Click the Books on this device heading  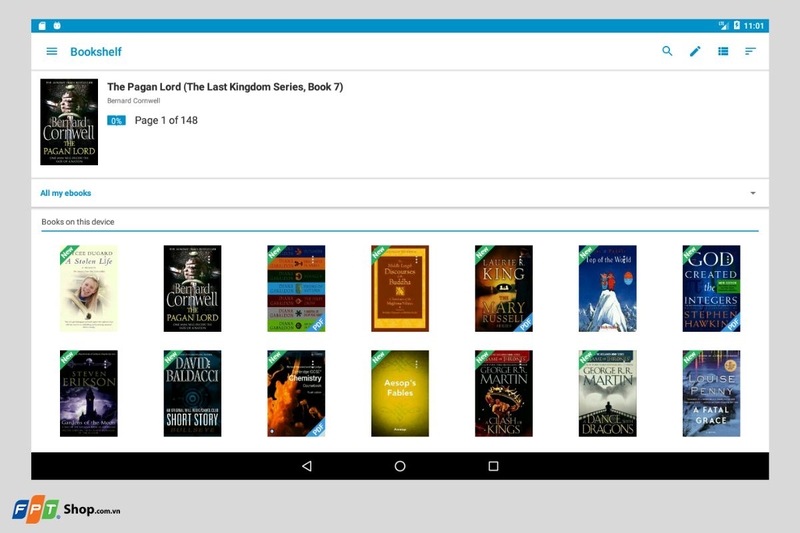coord(78,222)
